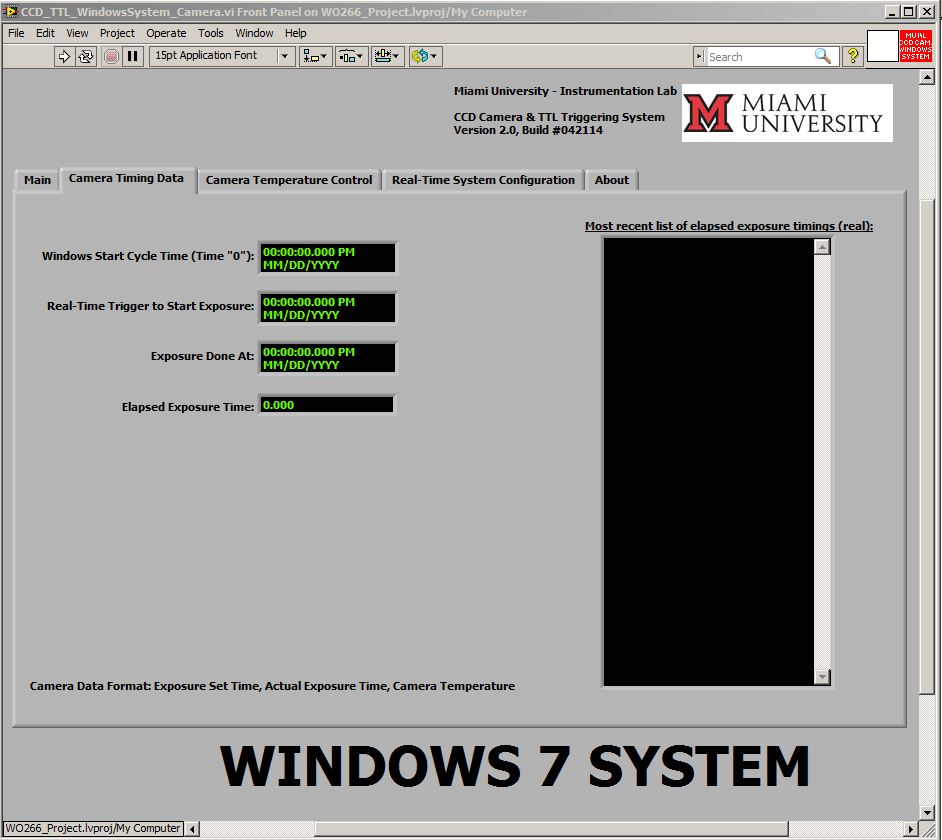Click the red VI icon in the corner
942x840 pixels.
coord(915,46)
